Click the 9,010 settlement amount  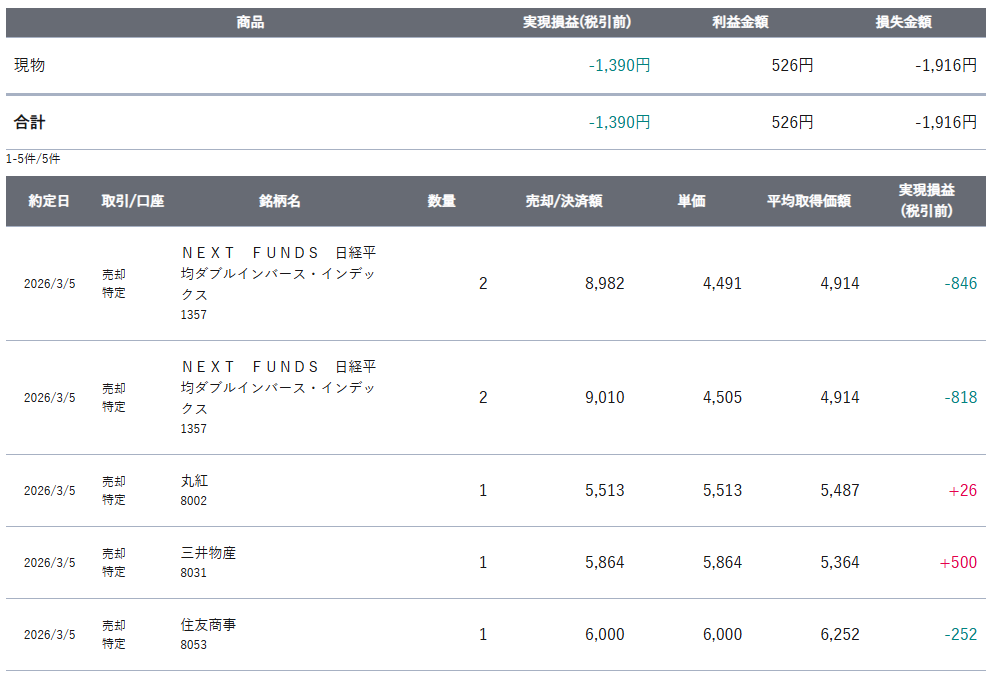coord(604,398)
